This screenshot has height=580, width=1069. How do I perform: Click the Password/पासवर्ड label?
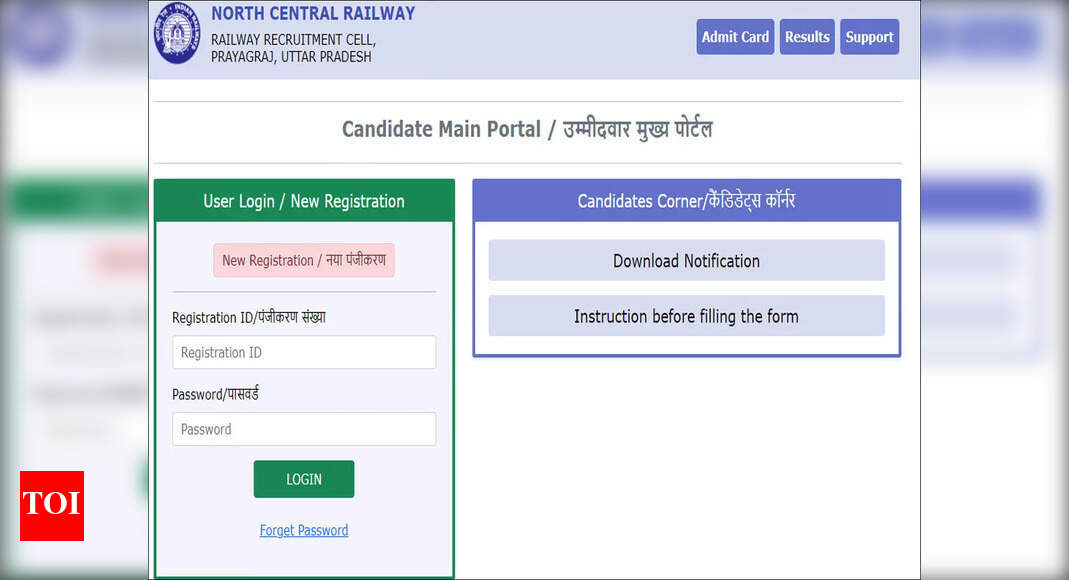point(215,394)
